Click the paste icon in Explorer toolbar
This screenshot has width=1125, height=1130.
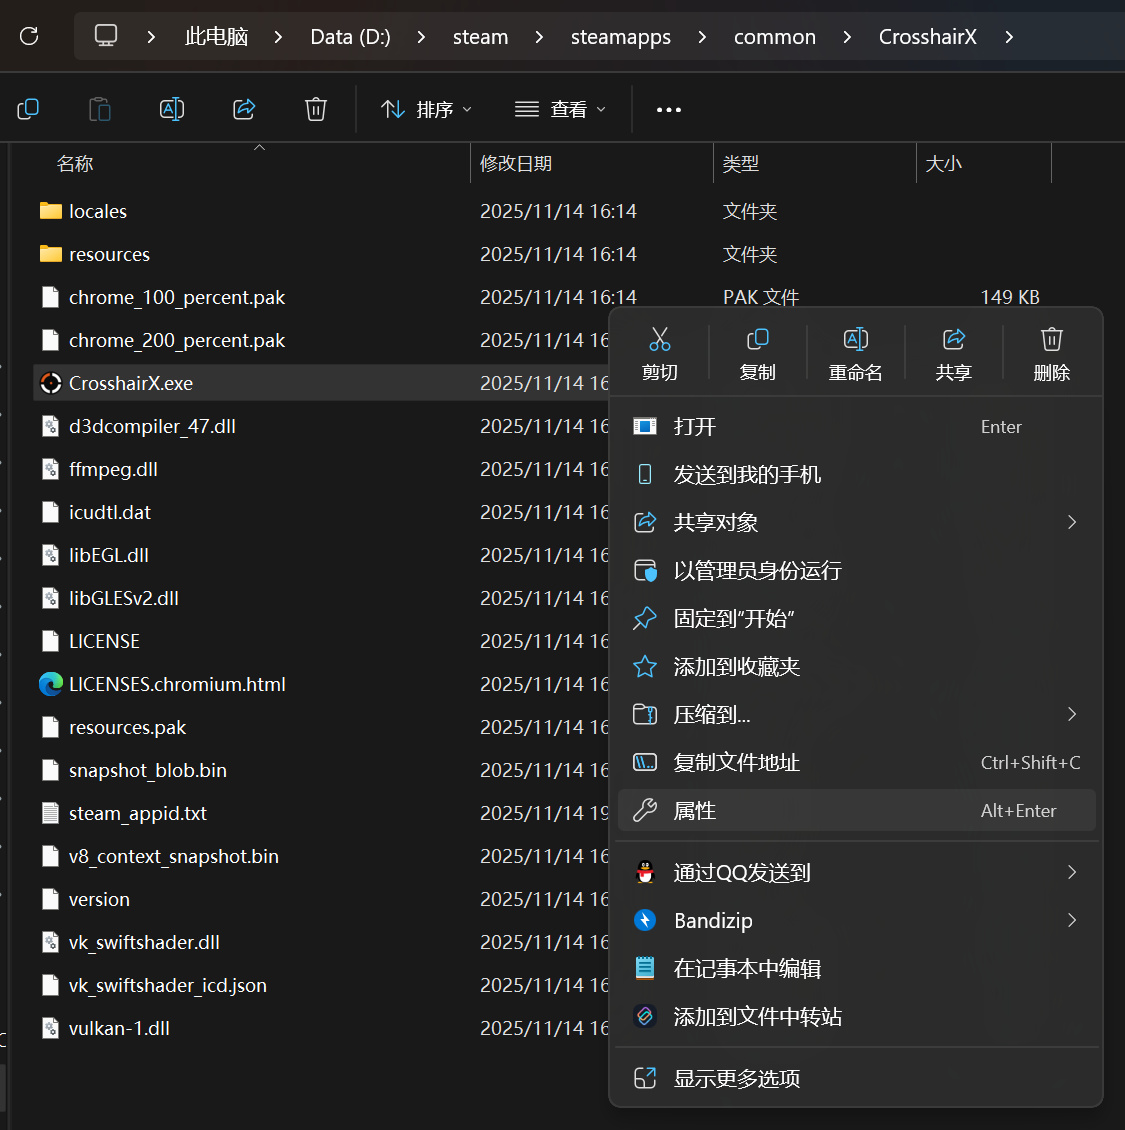point(99,110)
